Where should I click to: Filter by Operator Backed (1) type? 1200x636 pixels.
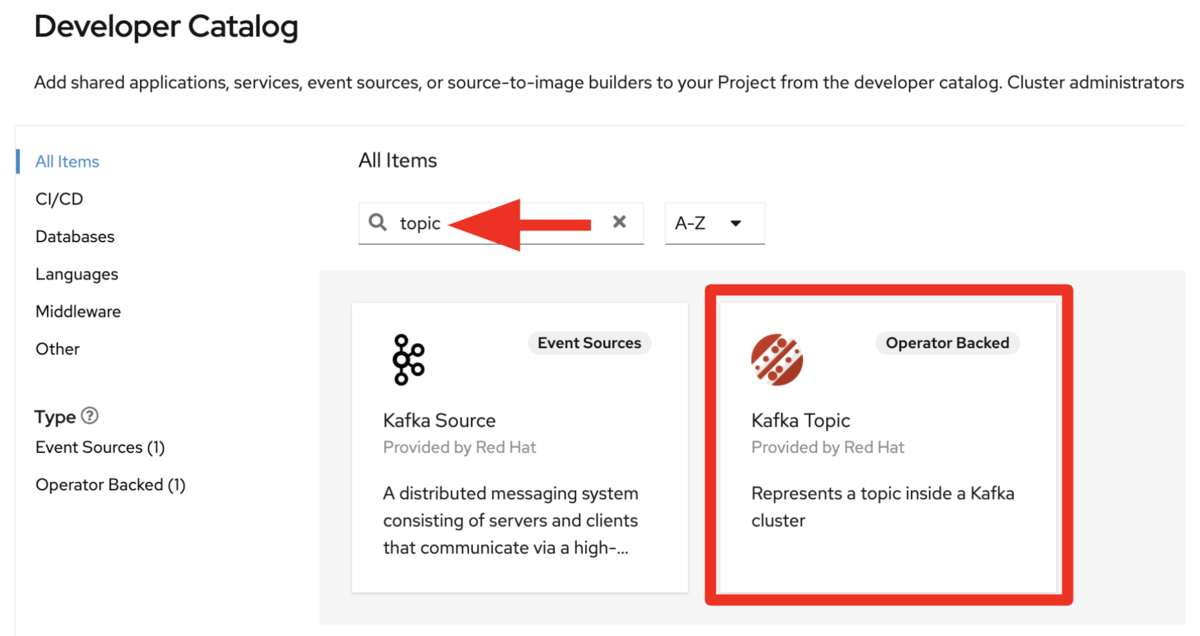pyautogui.click(x=111, y=485)
